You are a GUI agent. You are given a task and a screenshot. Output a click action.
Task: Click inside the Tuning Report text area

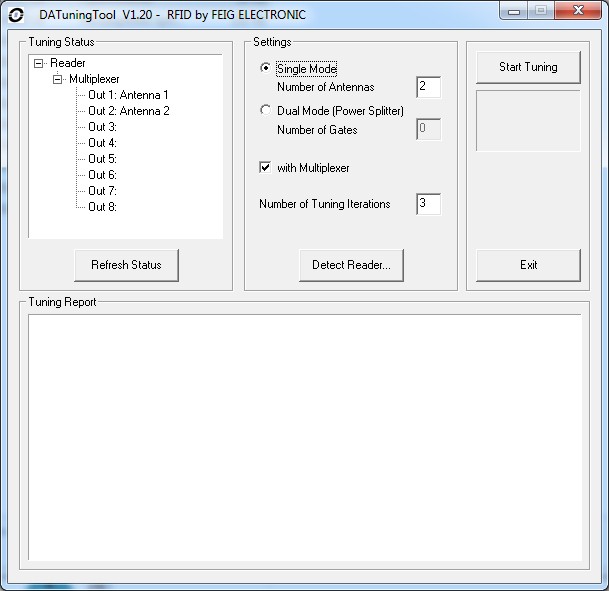click(x=304, y=437)
